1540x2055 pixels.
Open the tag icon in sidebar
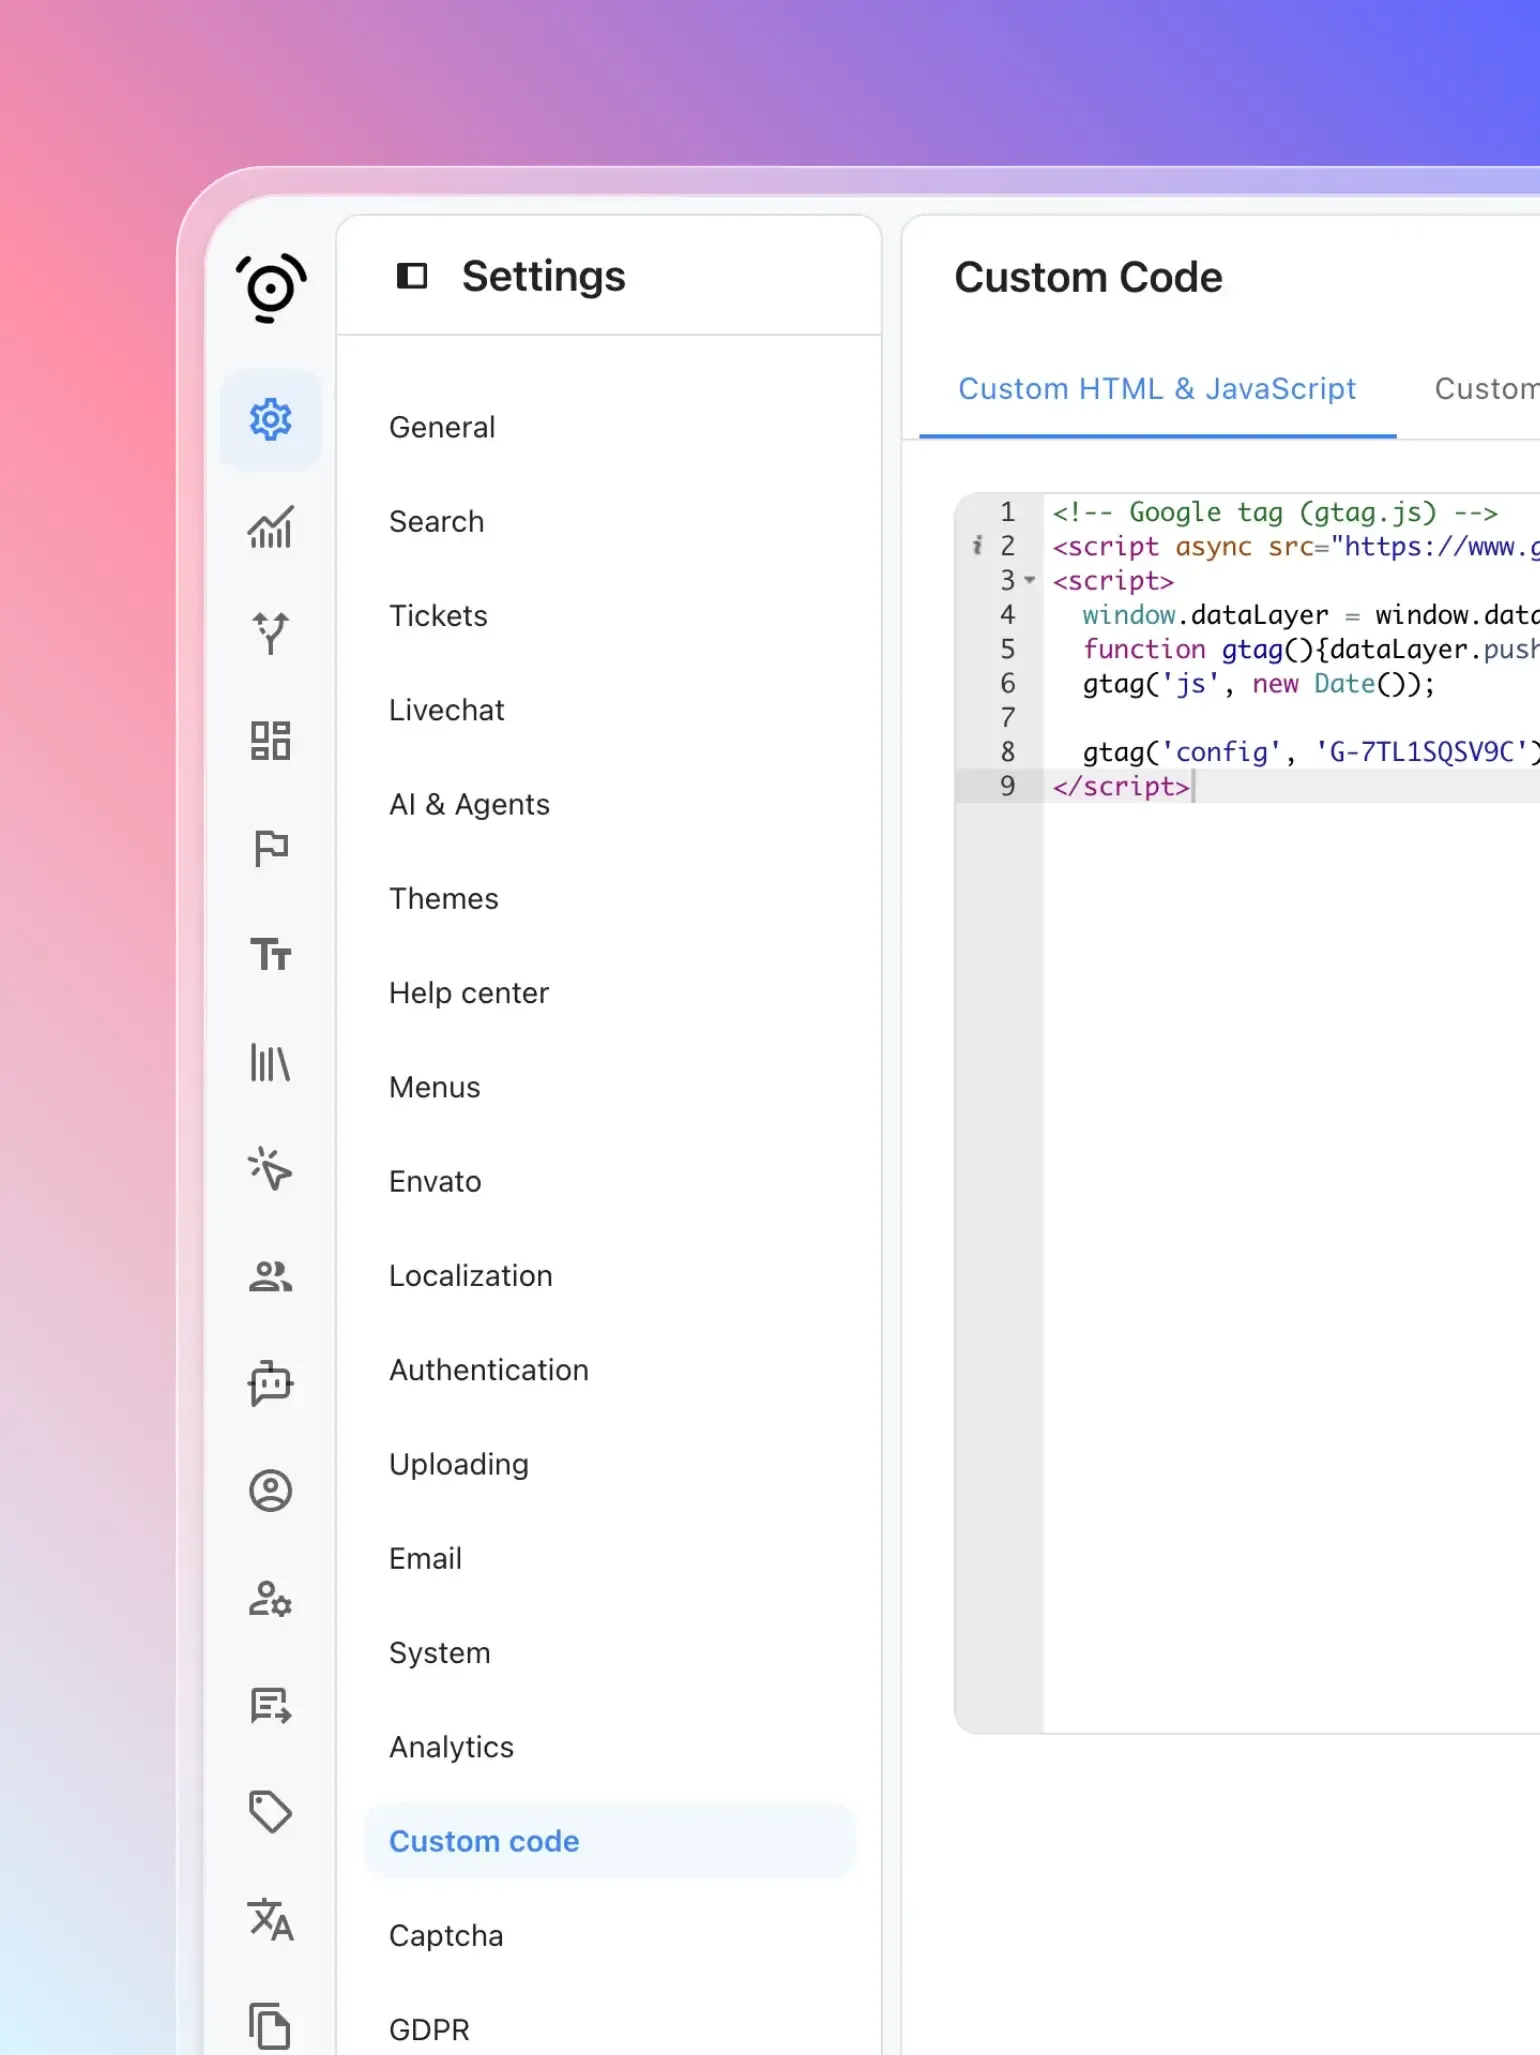(270, 1812)
